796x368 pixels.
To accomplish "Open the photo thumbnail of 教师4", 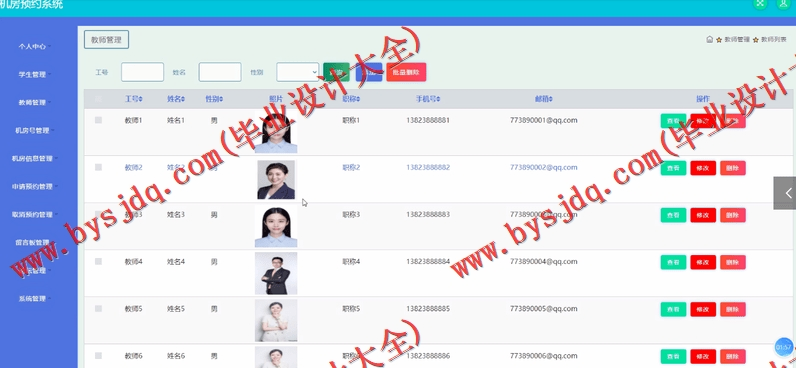I will (276, 274).
